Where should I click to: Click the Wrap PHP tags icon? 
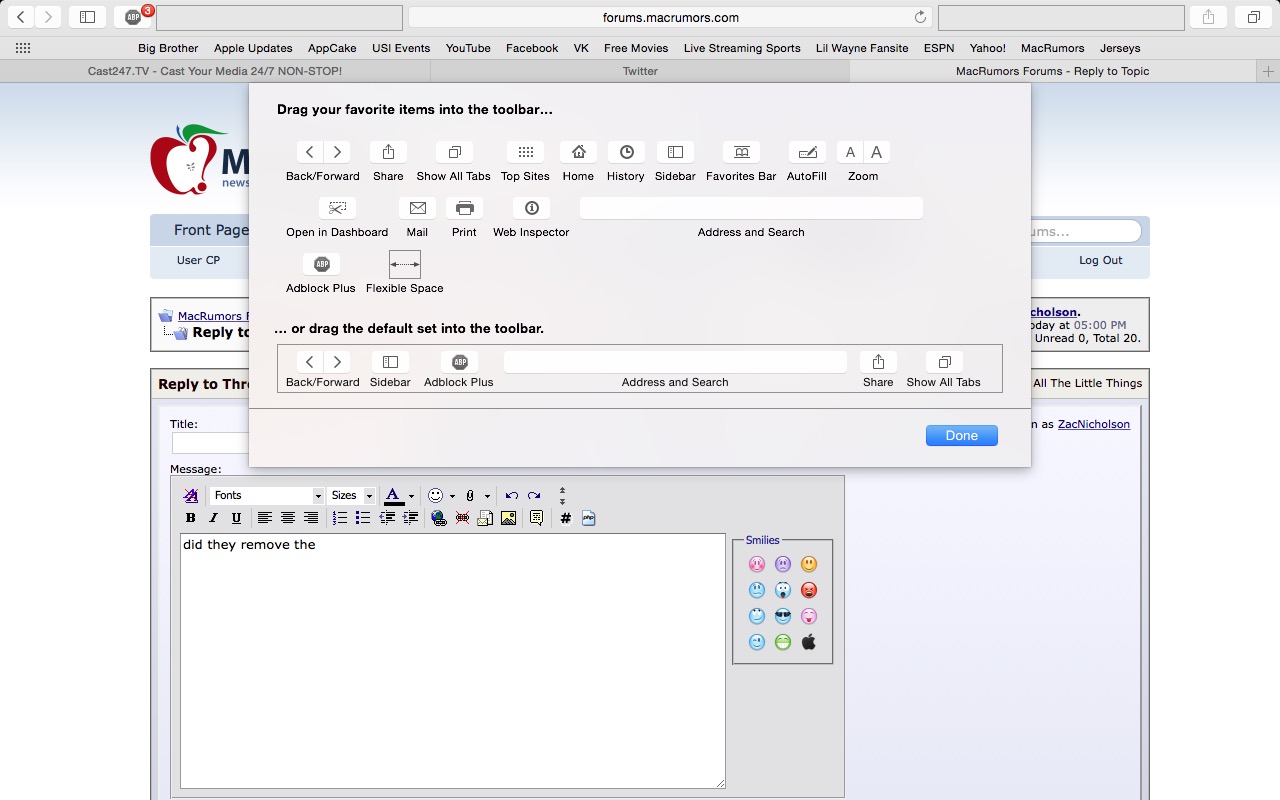[x=588, y=518]
